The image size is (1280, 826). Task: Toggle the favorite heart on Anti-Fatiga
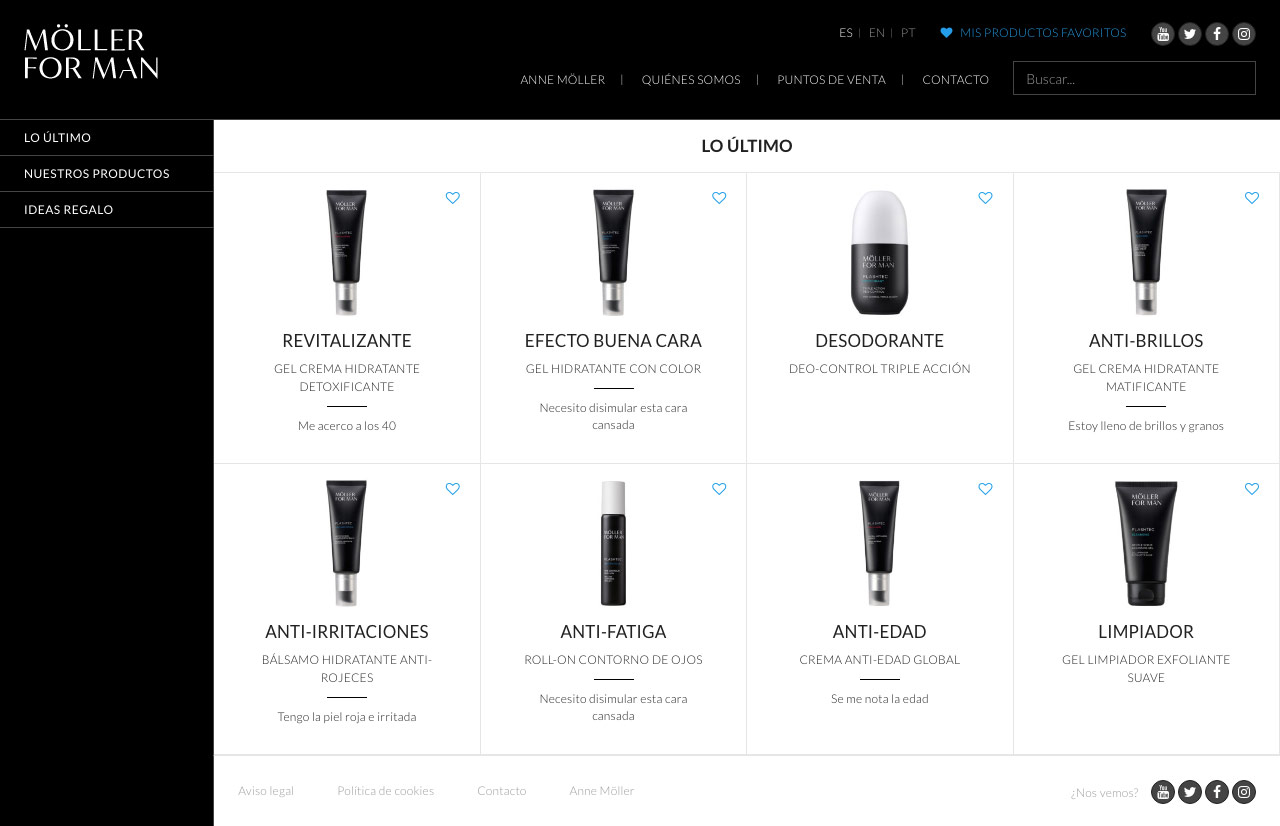tap(719, 489)
